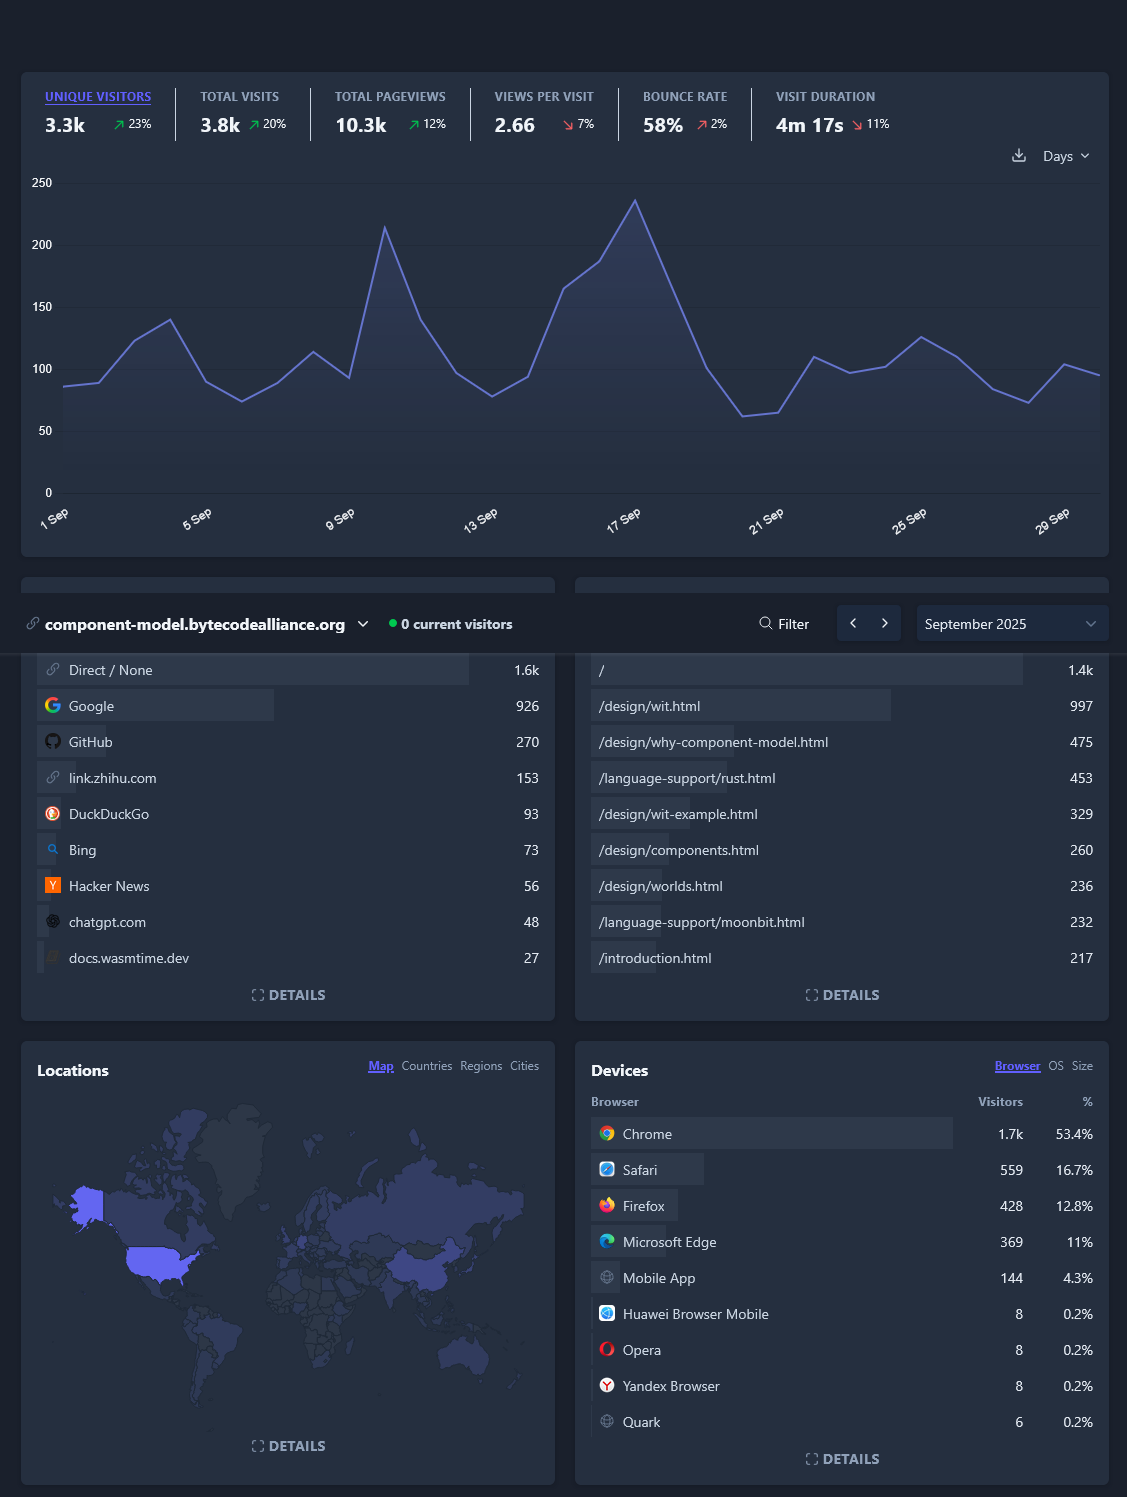Select the Unique Visitors metric
This screenshot has width=1127, height=1497.
pyautogui.click(x=98, y=97)
